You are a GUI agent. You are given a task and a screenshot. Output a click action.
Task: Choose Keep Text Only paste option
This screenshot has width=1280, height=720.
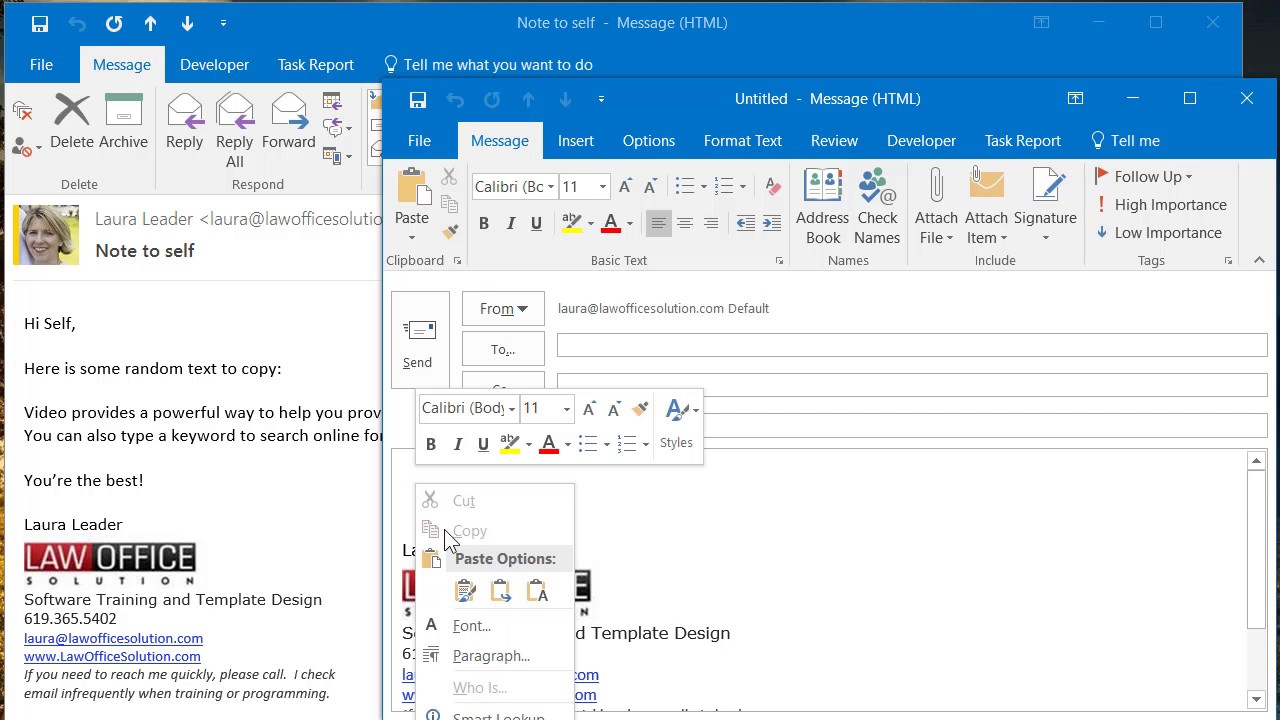click(537, 592)
